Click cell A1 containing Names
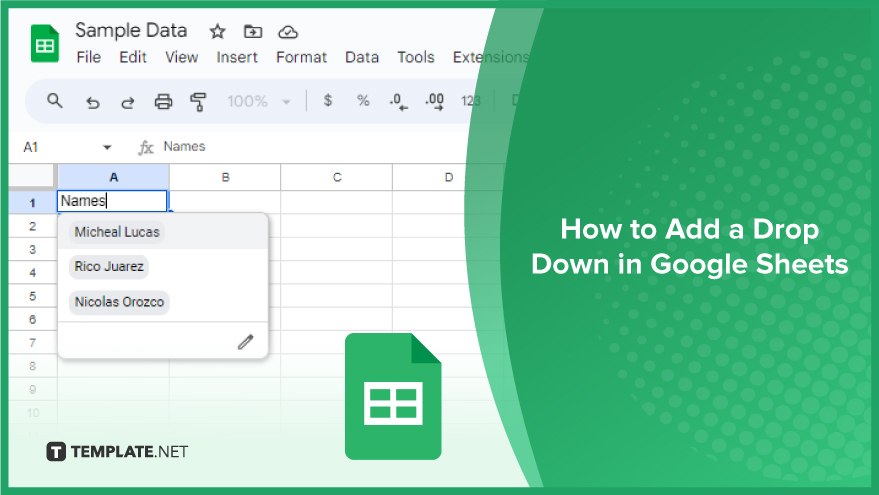 pyautogui.click(x=113, y=201)
